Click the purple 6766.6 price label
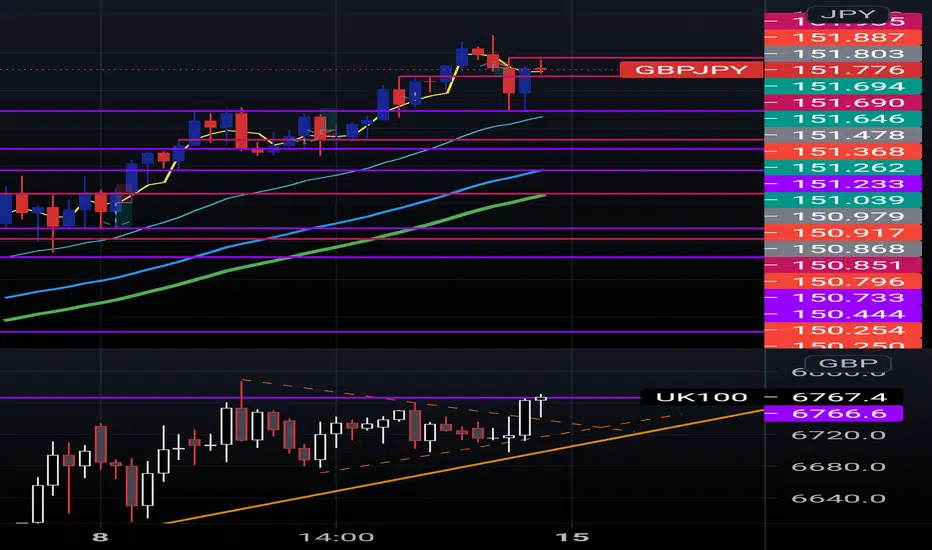 point(833,413)
